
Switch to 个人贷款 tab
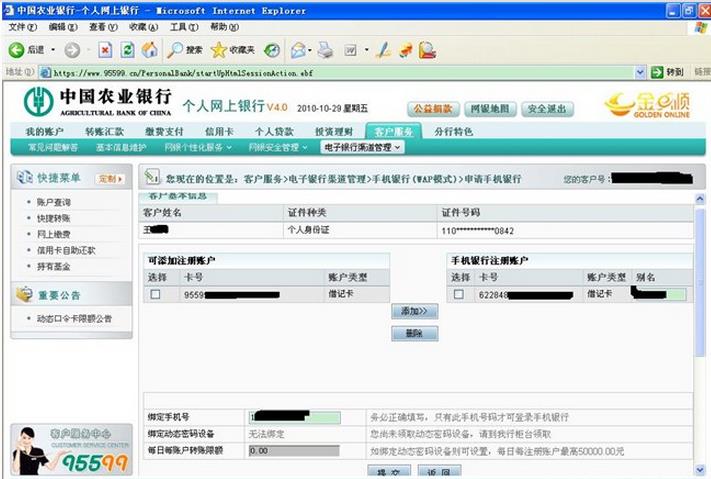[x=274, y=132]
